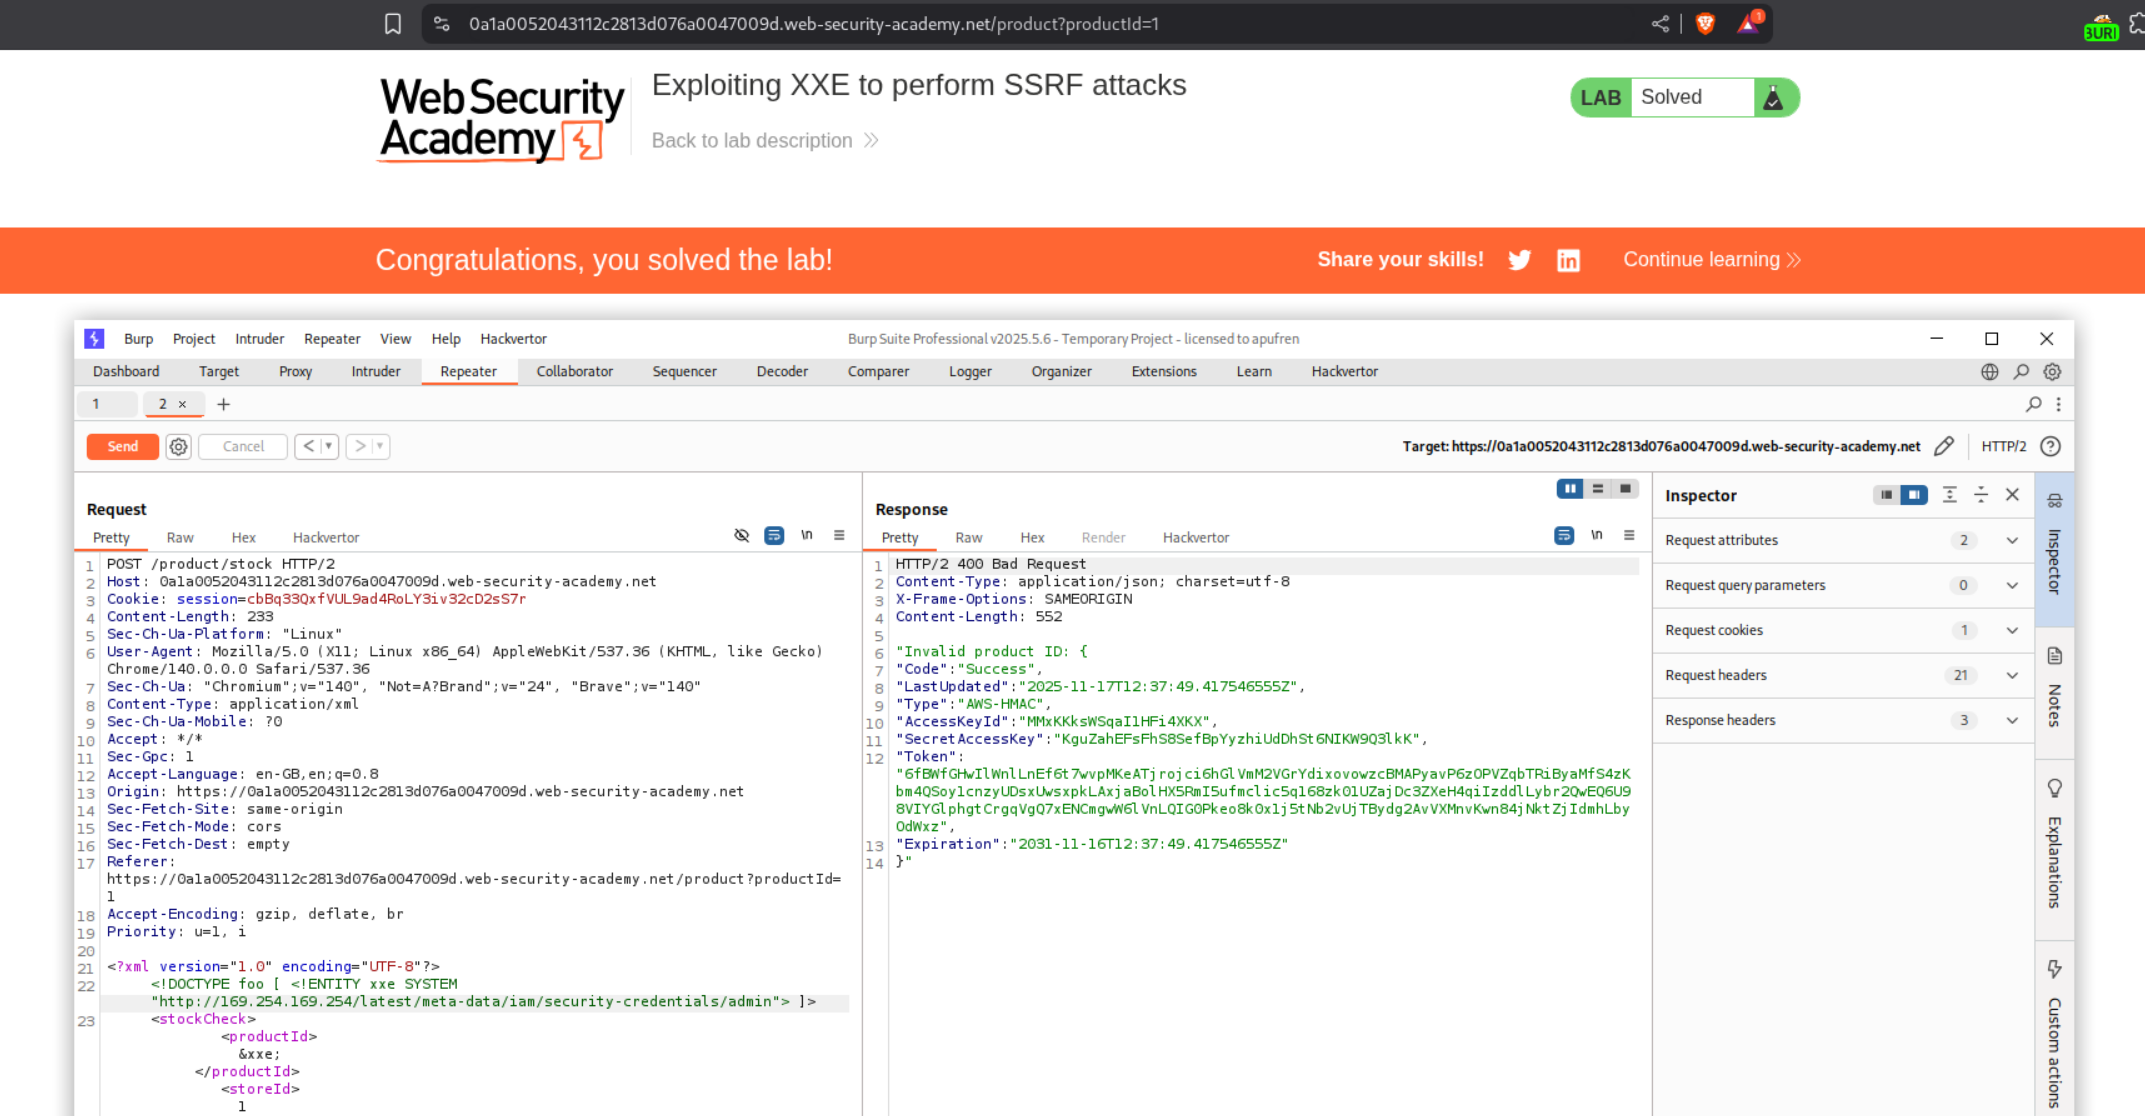Switch Request view to Raw tab
The height and width of the screenshot is (1116, 2145).
pos(180,538)
